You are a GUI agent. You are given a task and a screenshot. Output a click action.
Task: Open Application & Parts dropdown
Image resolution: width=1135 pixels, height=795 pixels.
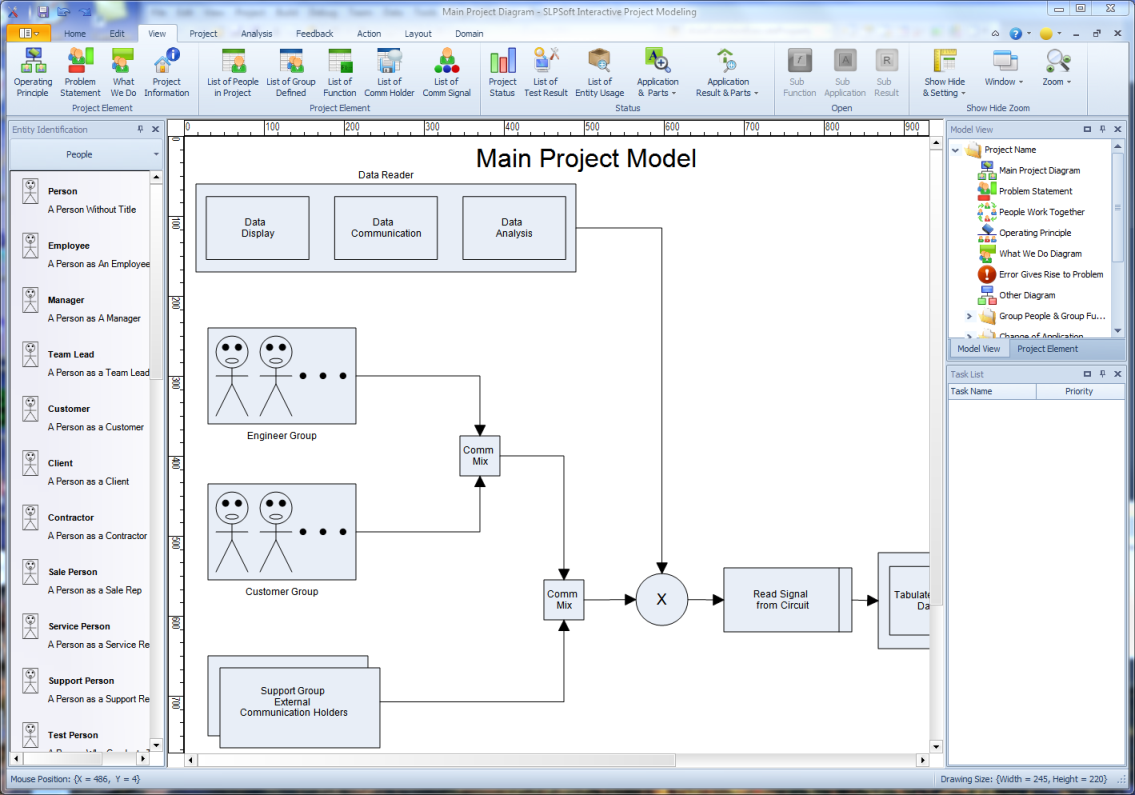coord(657,72)
